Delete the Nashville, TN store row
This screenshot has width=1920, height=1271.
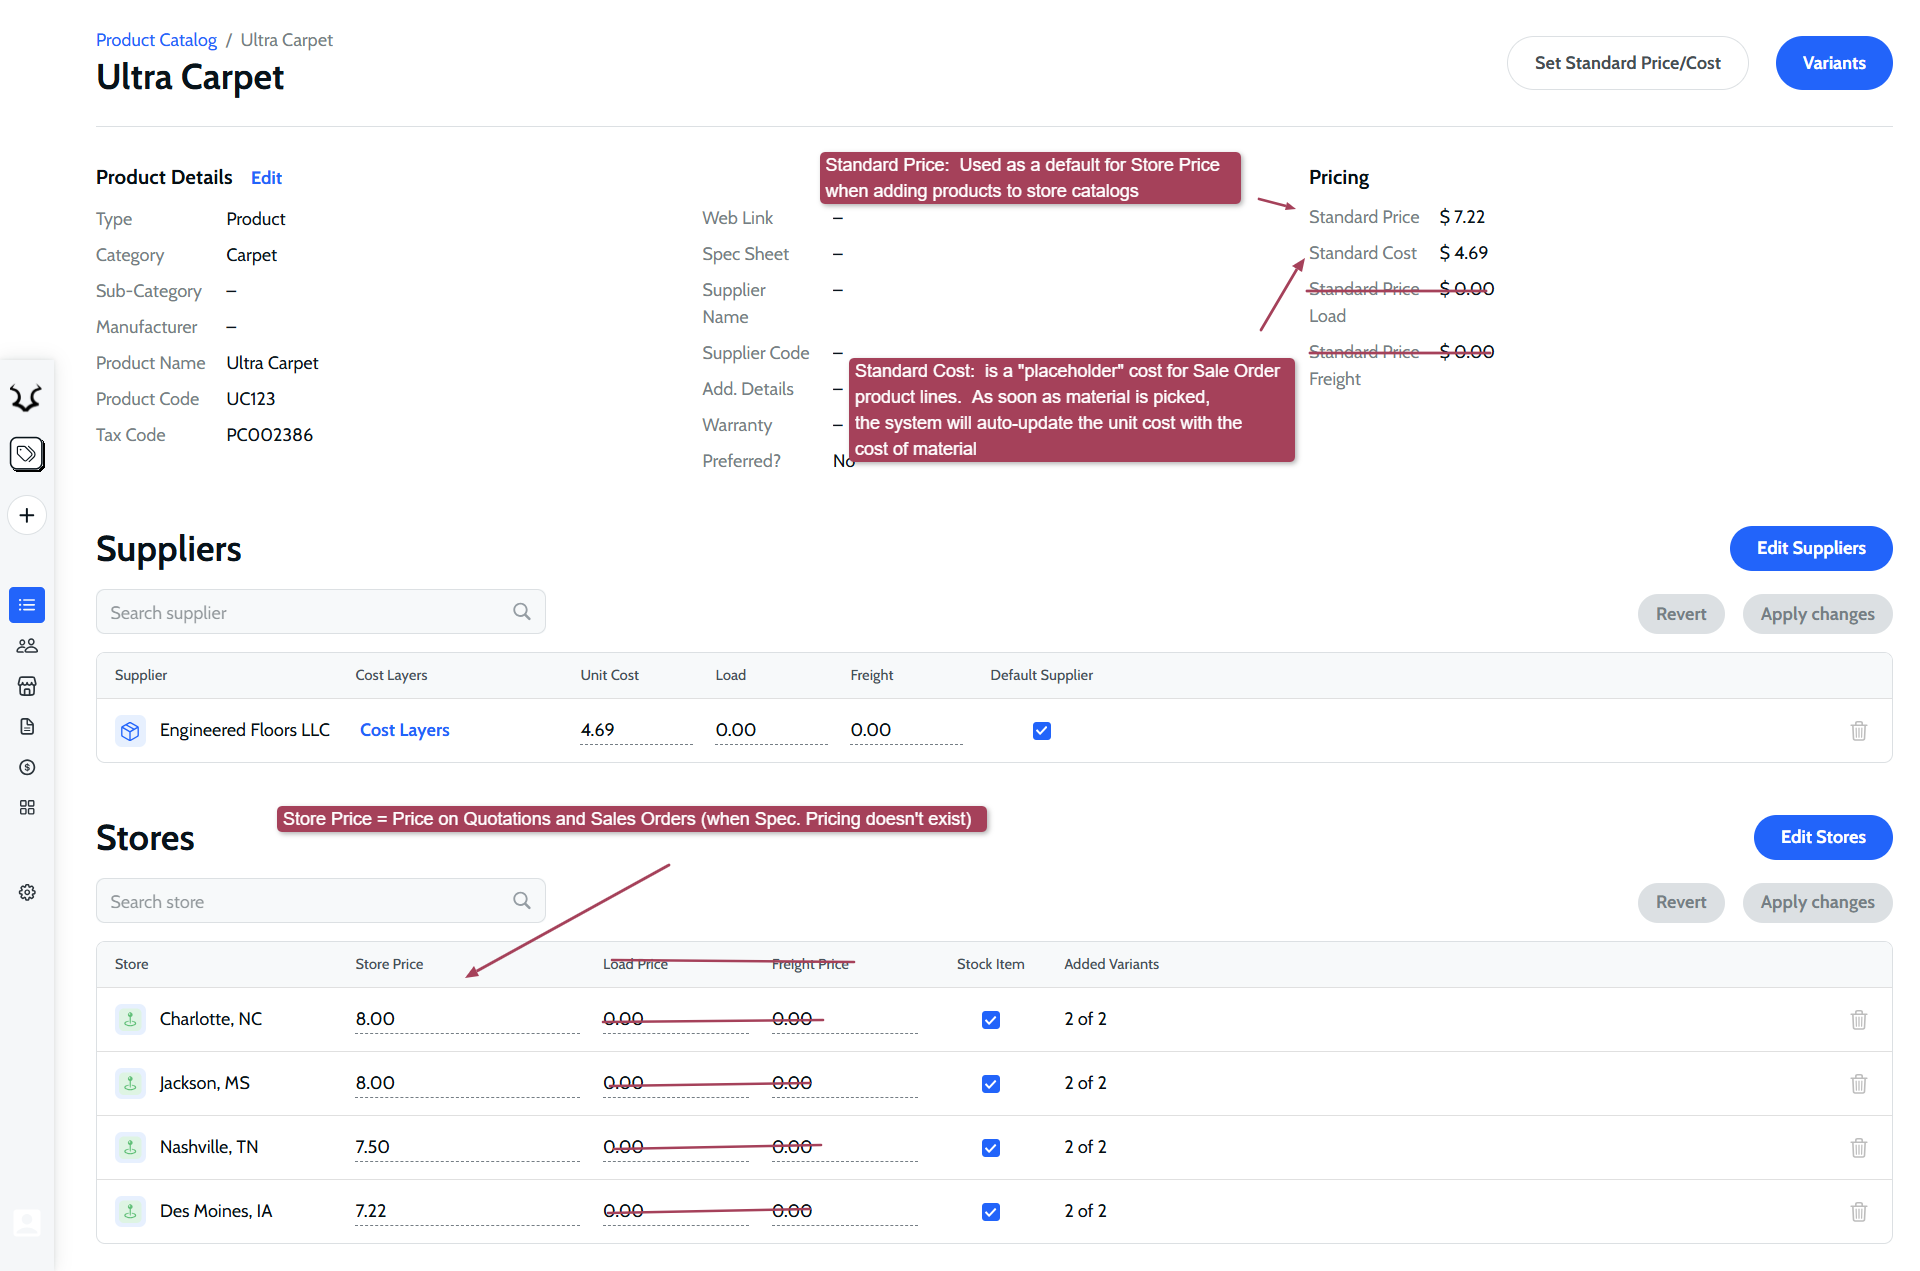[x=1858, y=1148]
